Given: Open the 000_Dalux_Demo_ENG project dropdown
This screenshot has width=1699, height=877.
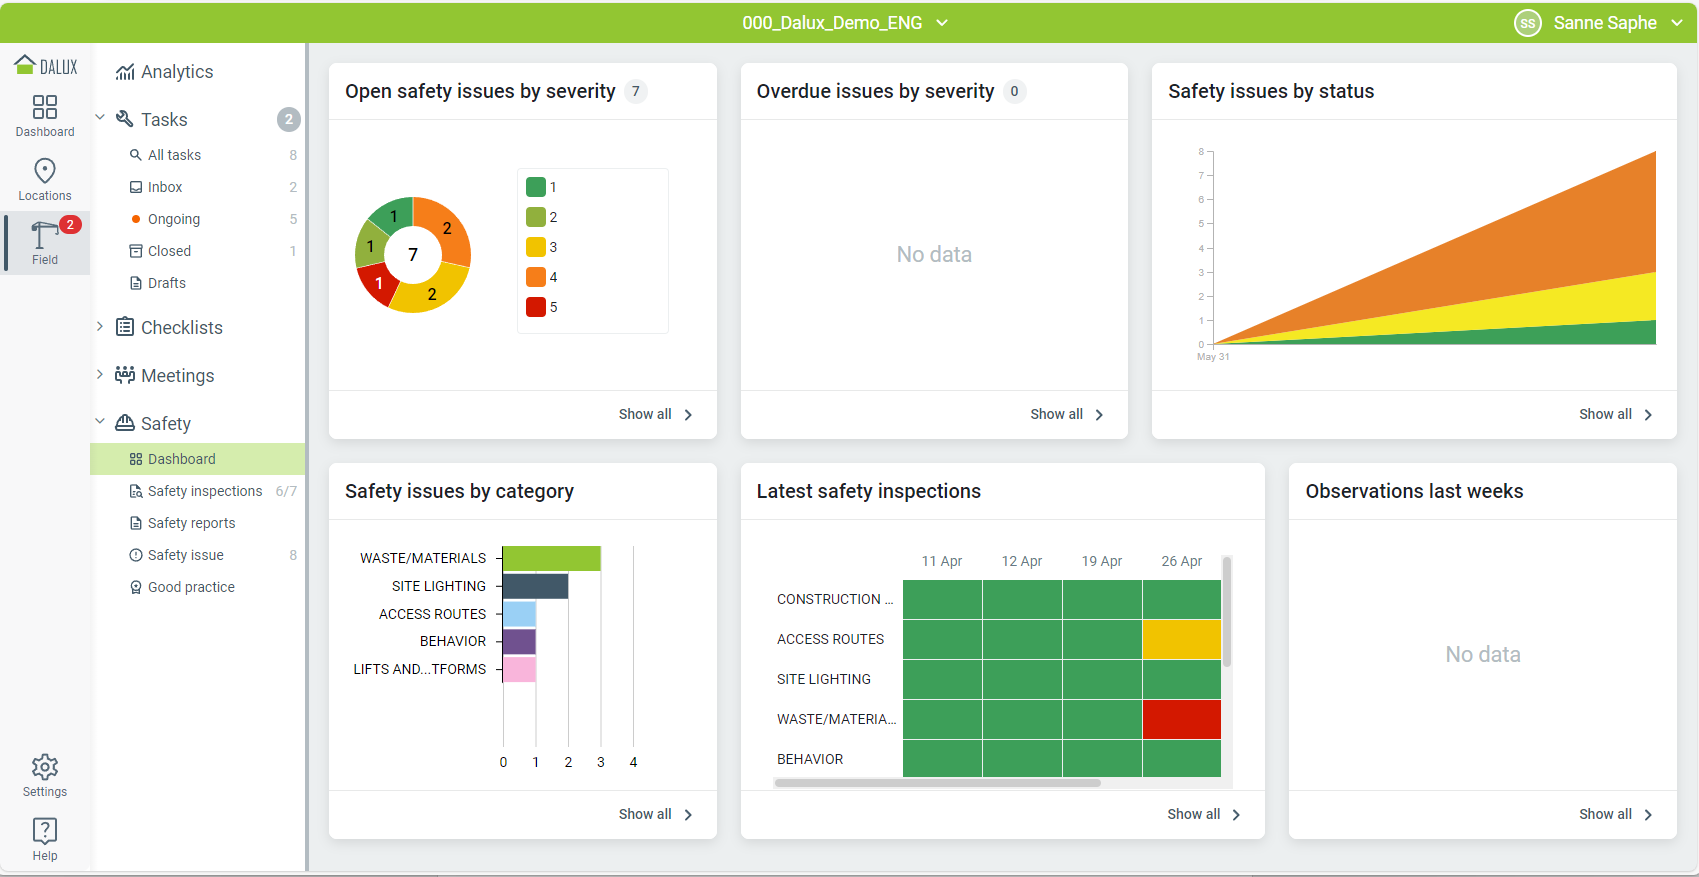Looking at the screenshot, I should click(844, 23).
